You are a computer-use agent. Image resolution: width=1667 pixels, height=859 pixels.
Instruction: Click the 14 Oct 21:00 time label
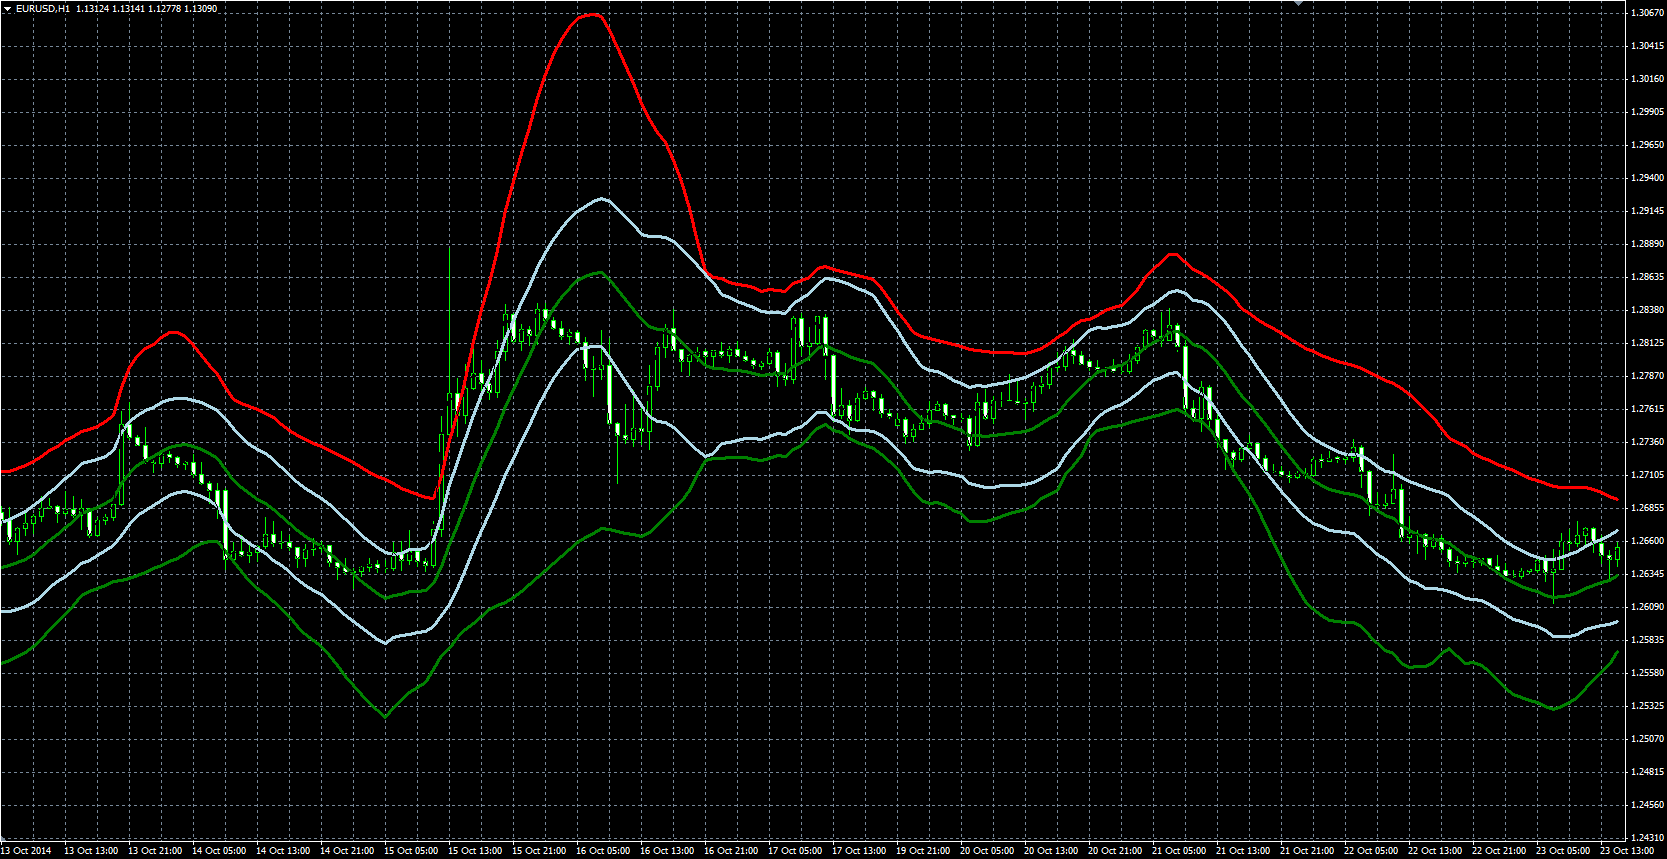click(347, 851)
